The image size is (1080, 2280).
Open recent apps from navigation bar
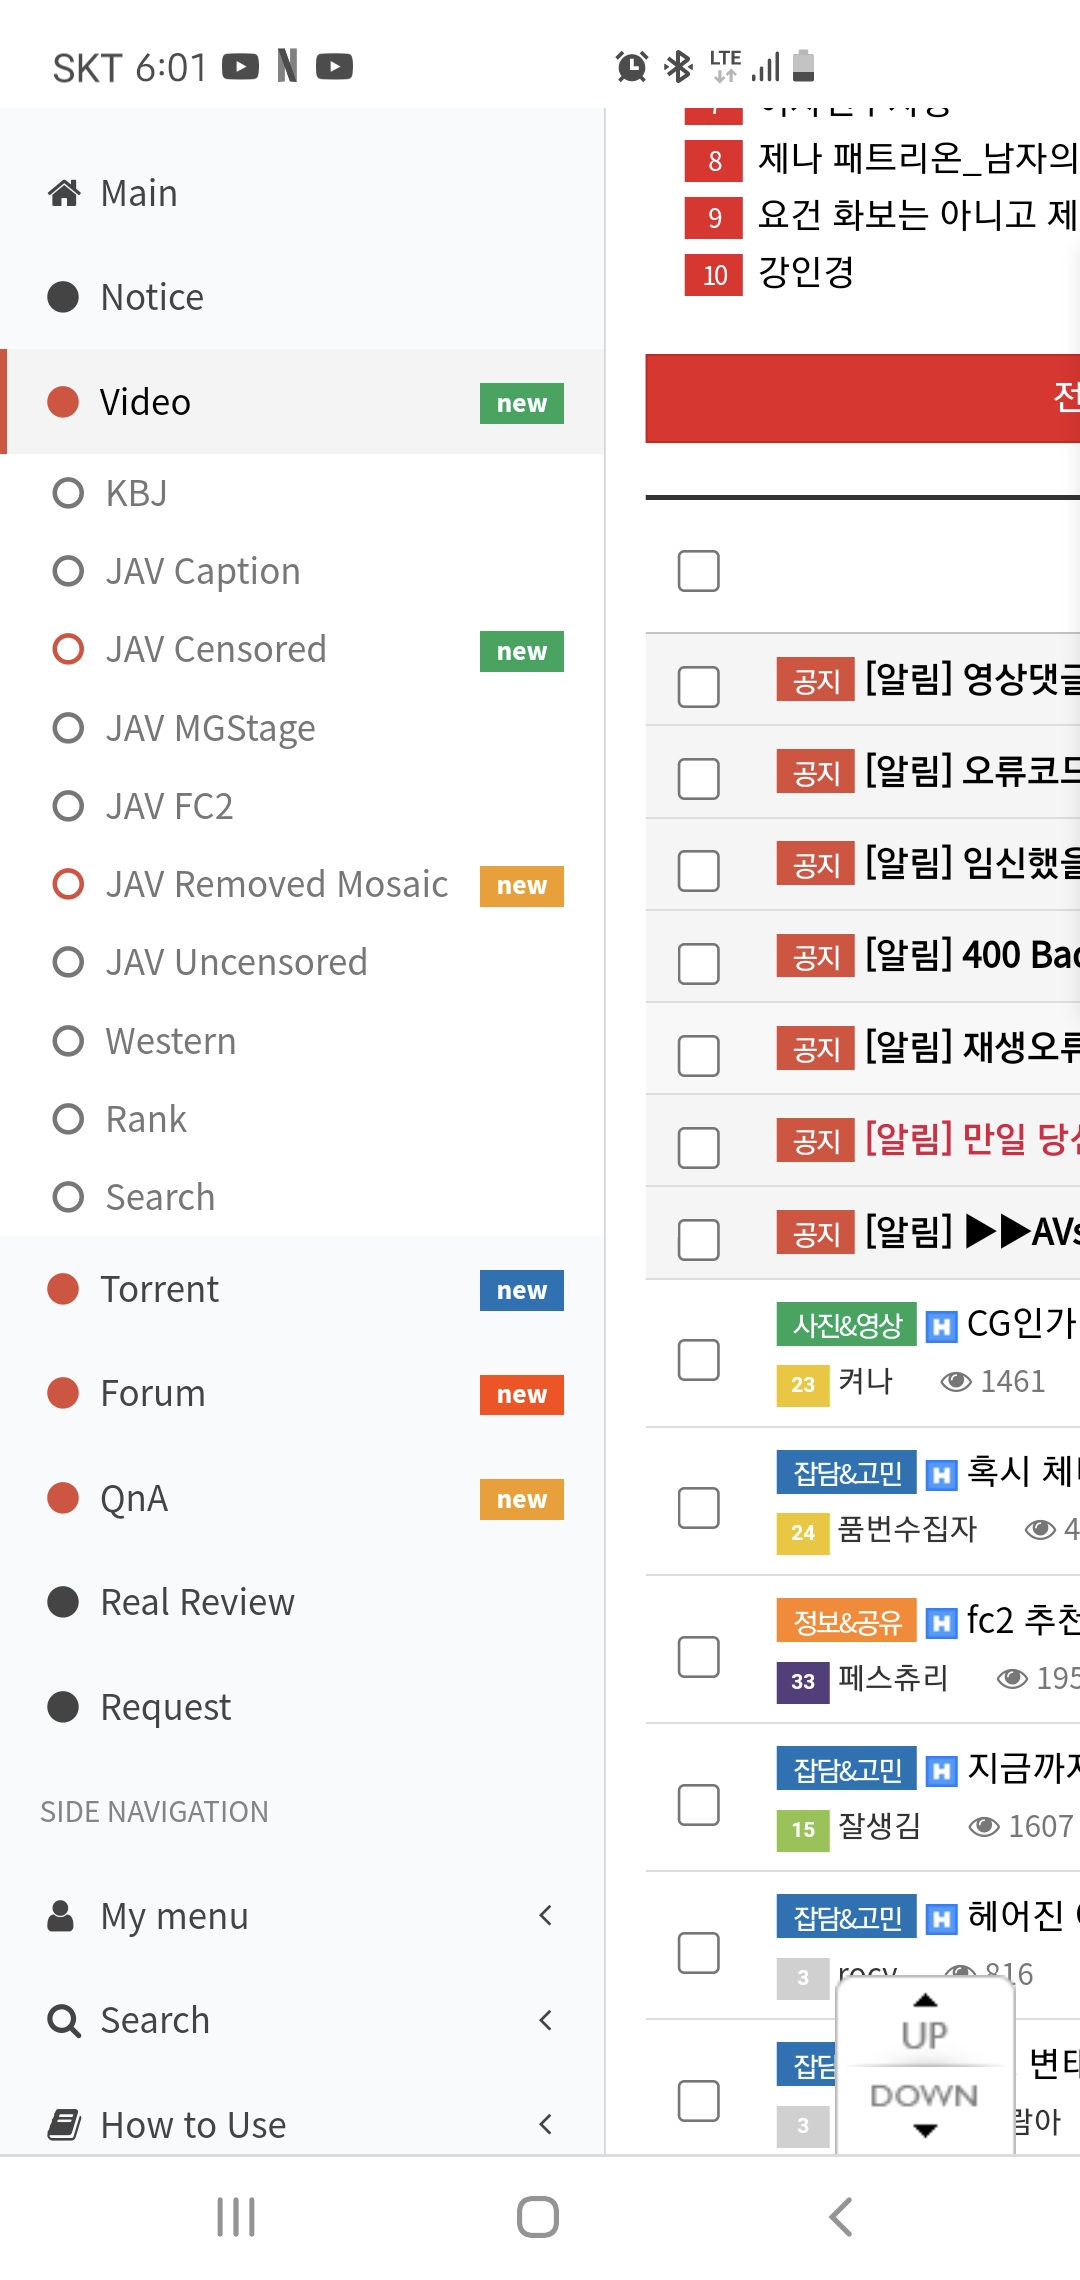coord(236,2217)
